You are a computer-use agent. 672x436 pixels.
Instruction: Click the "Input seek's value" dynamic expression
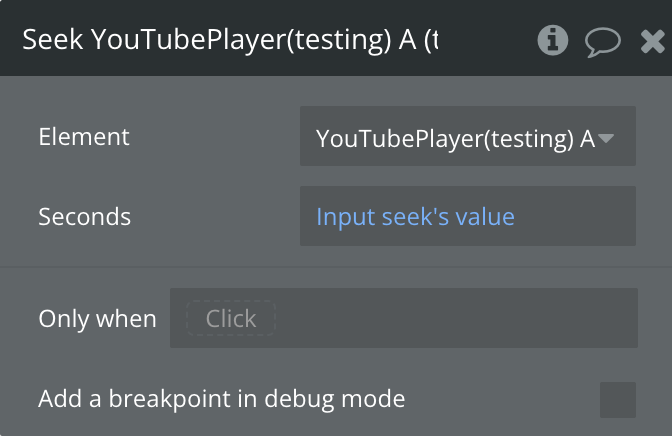(415, 216)
